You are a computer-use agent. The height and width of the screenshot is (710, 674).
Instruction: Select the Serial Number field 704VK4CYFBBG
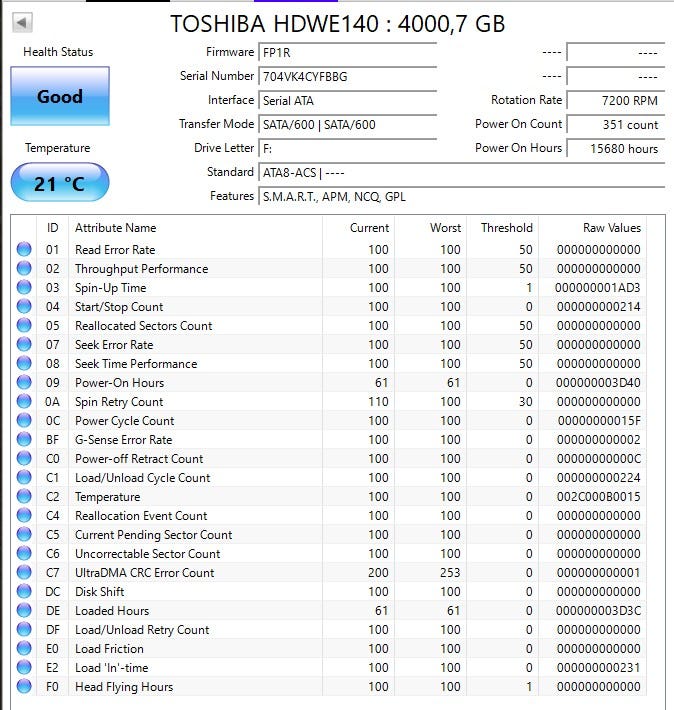coord(347,77)
